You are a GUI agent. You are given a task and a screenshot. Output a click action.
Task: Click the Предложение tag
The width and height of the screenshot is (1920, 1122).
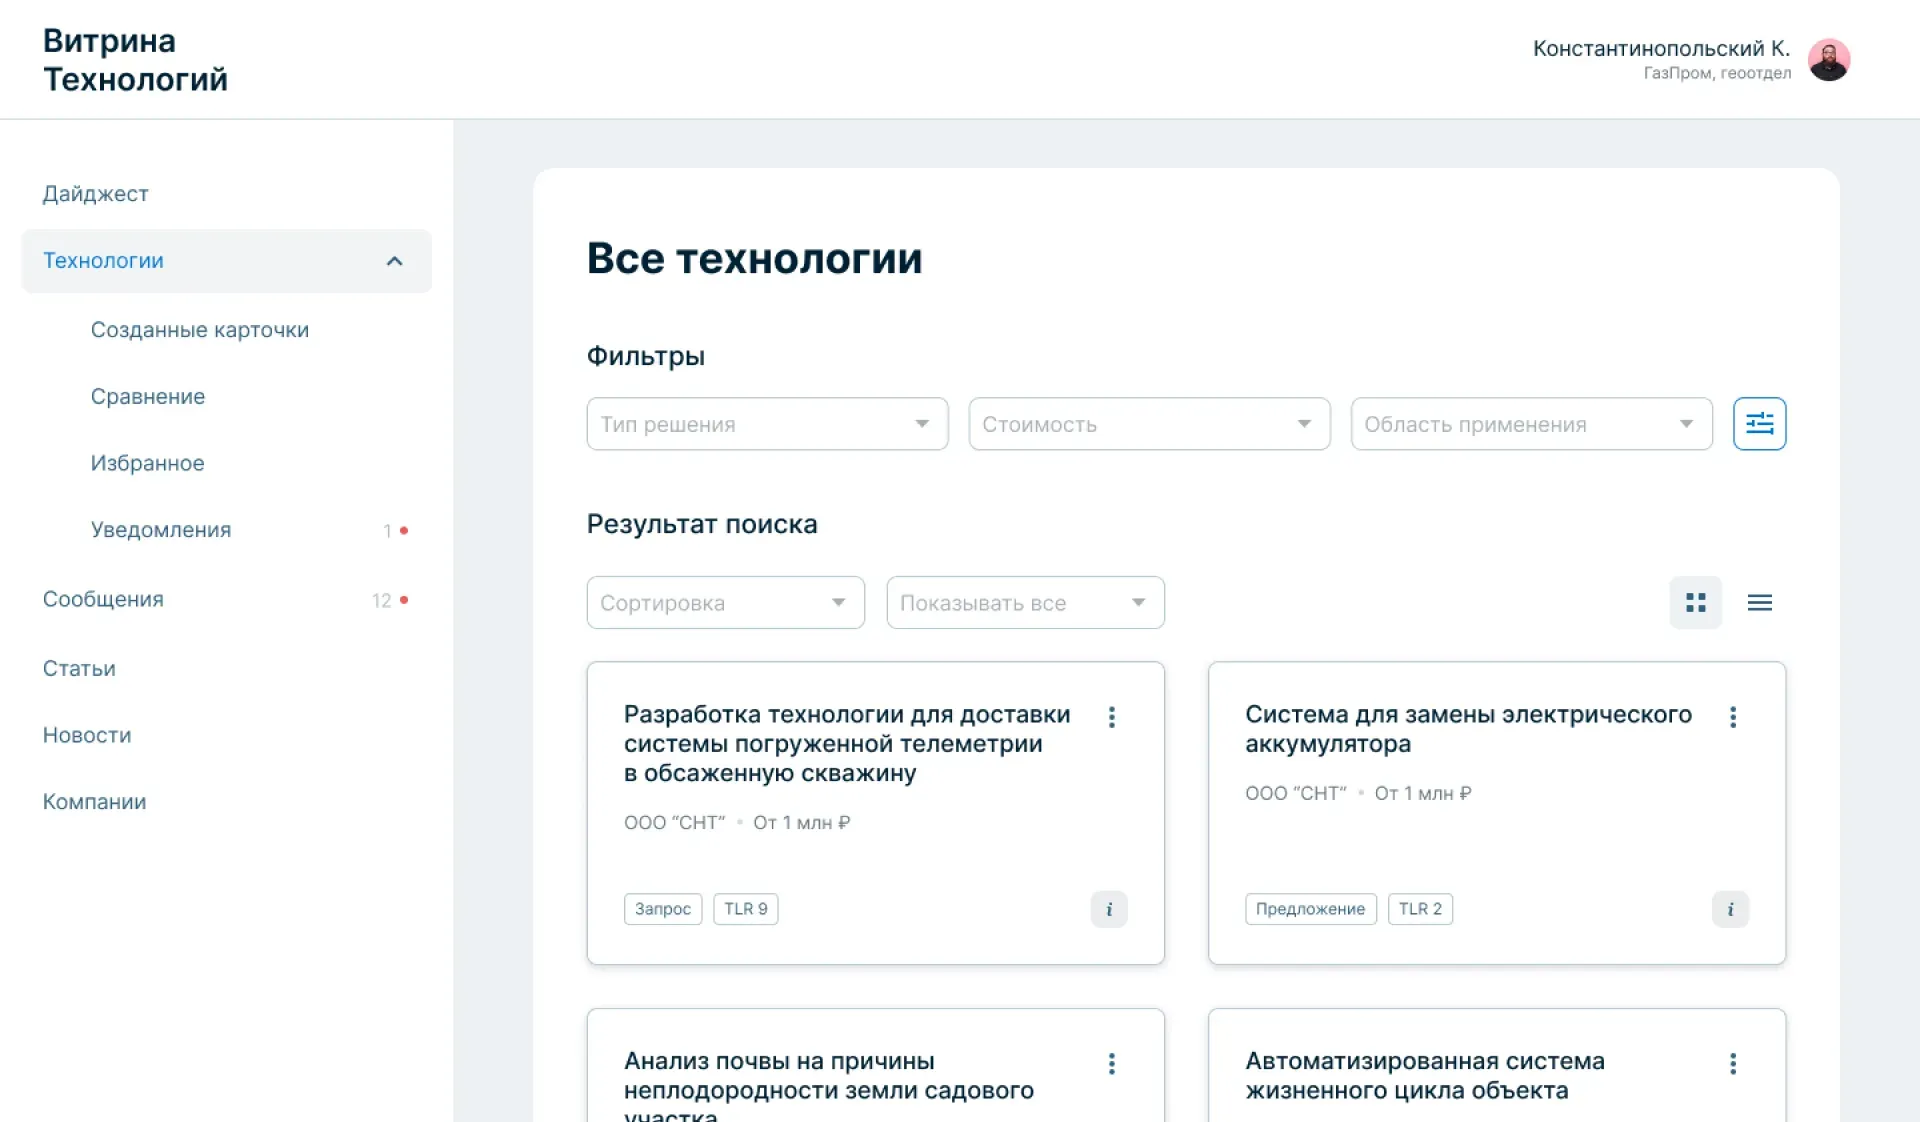[x=1310, y=909]
